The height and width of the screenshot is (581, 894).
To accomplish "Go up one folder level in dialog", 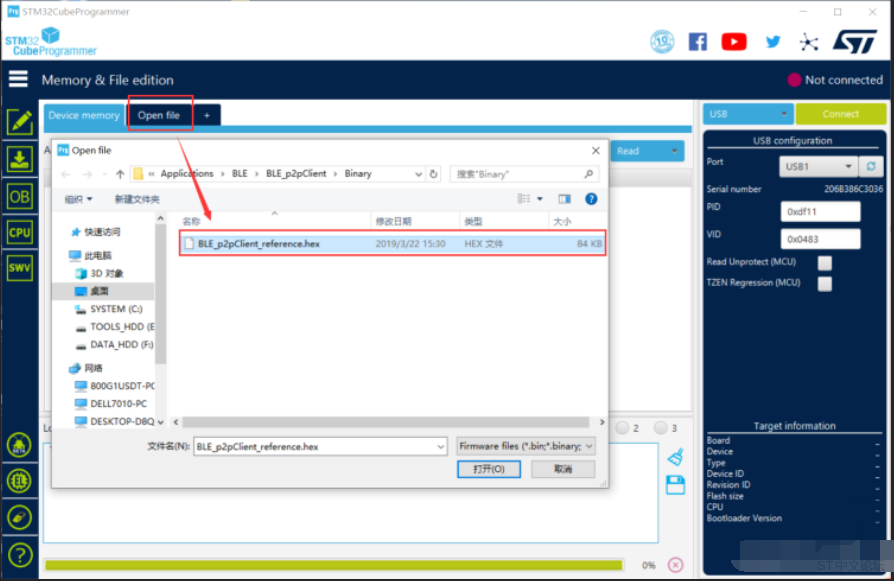I will [x=120, y=174].
